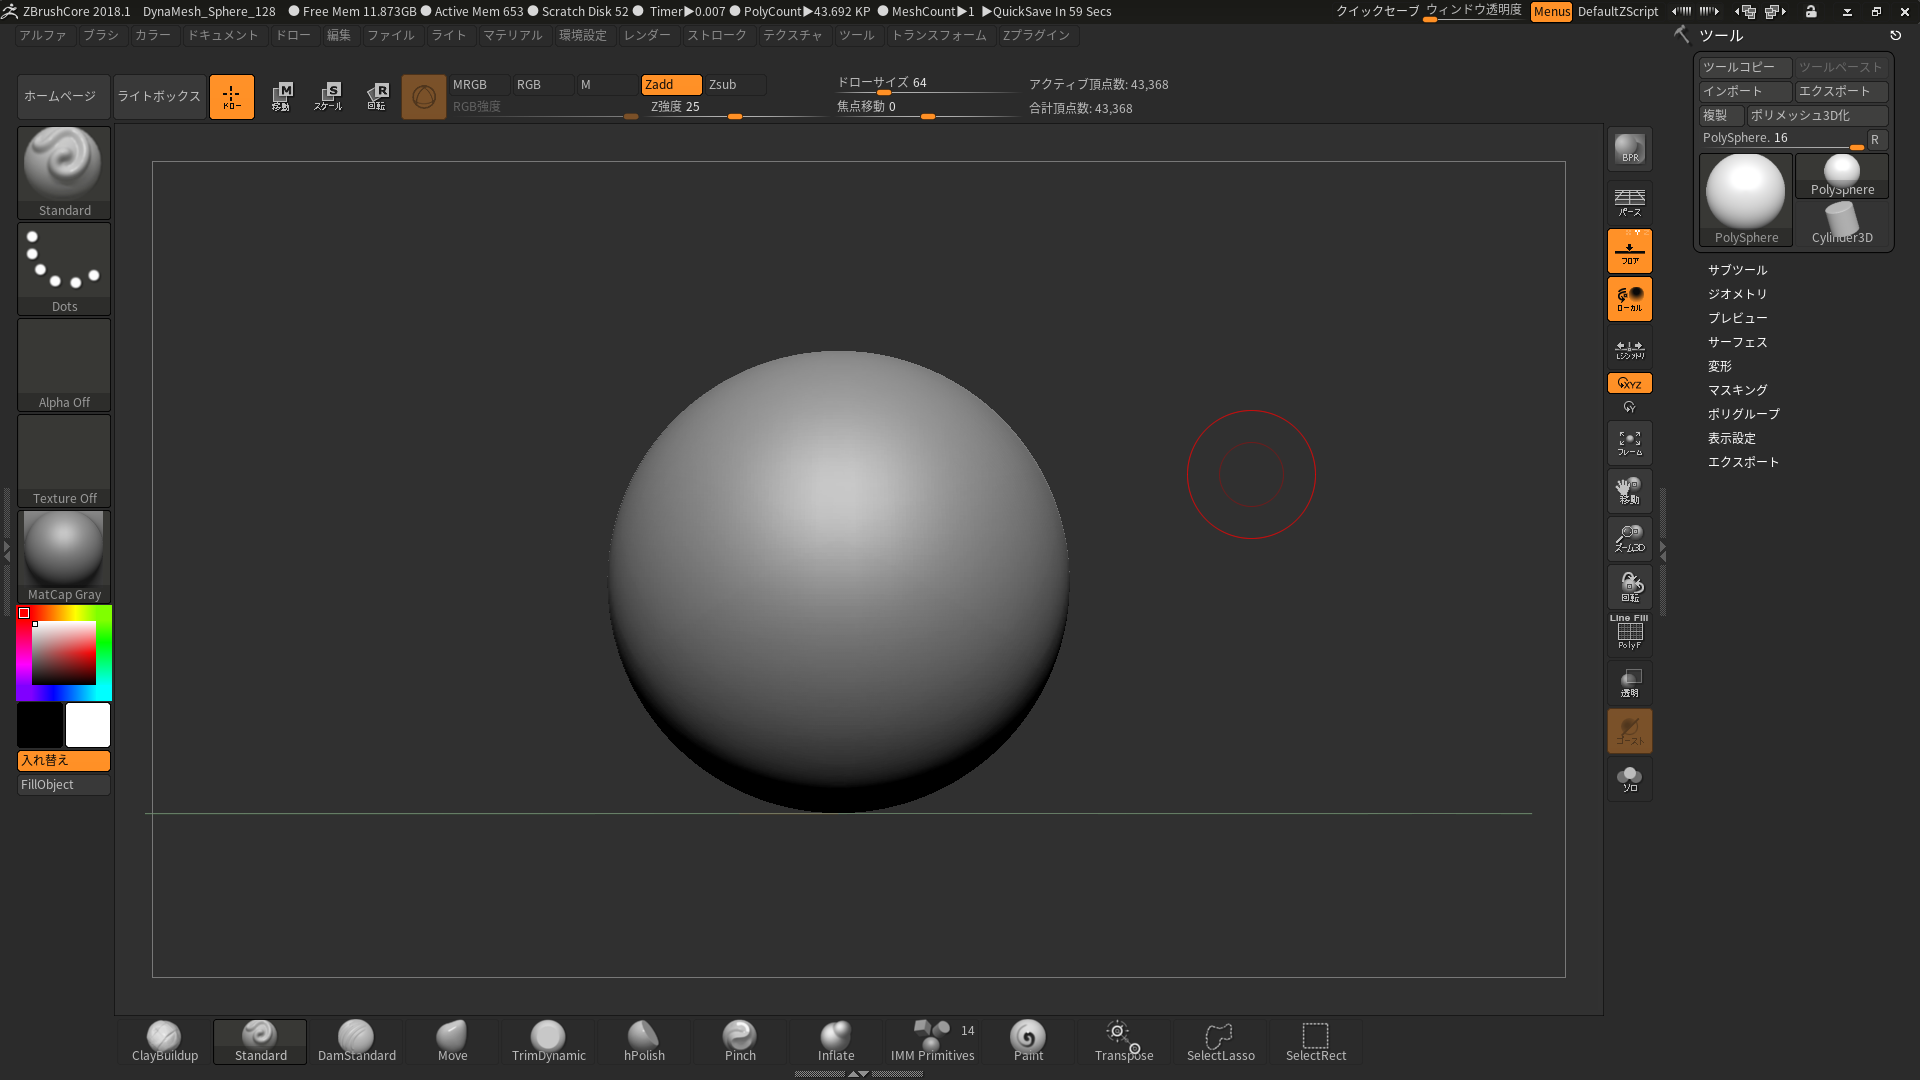The width and height of the screenshot is (1920, 1080).
Task: Toggle Zadd sculpting mode on
Action: click(659, 83)
